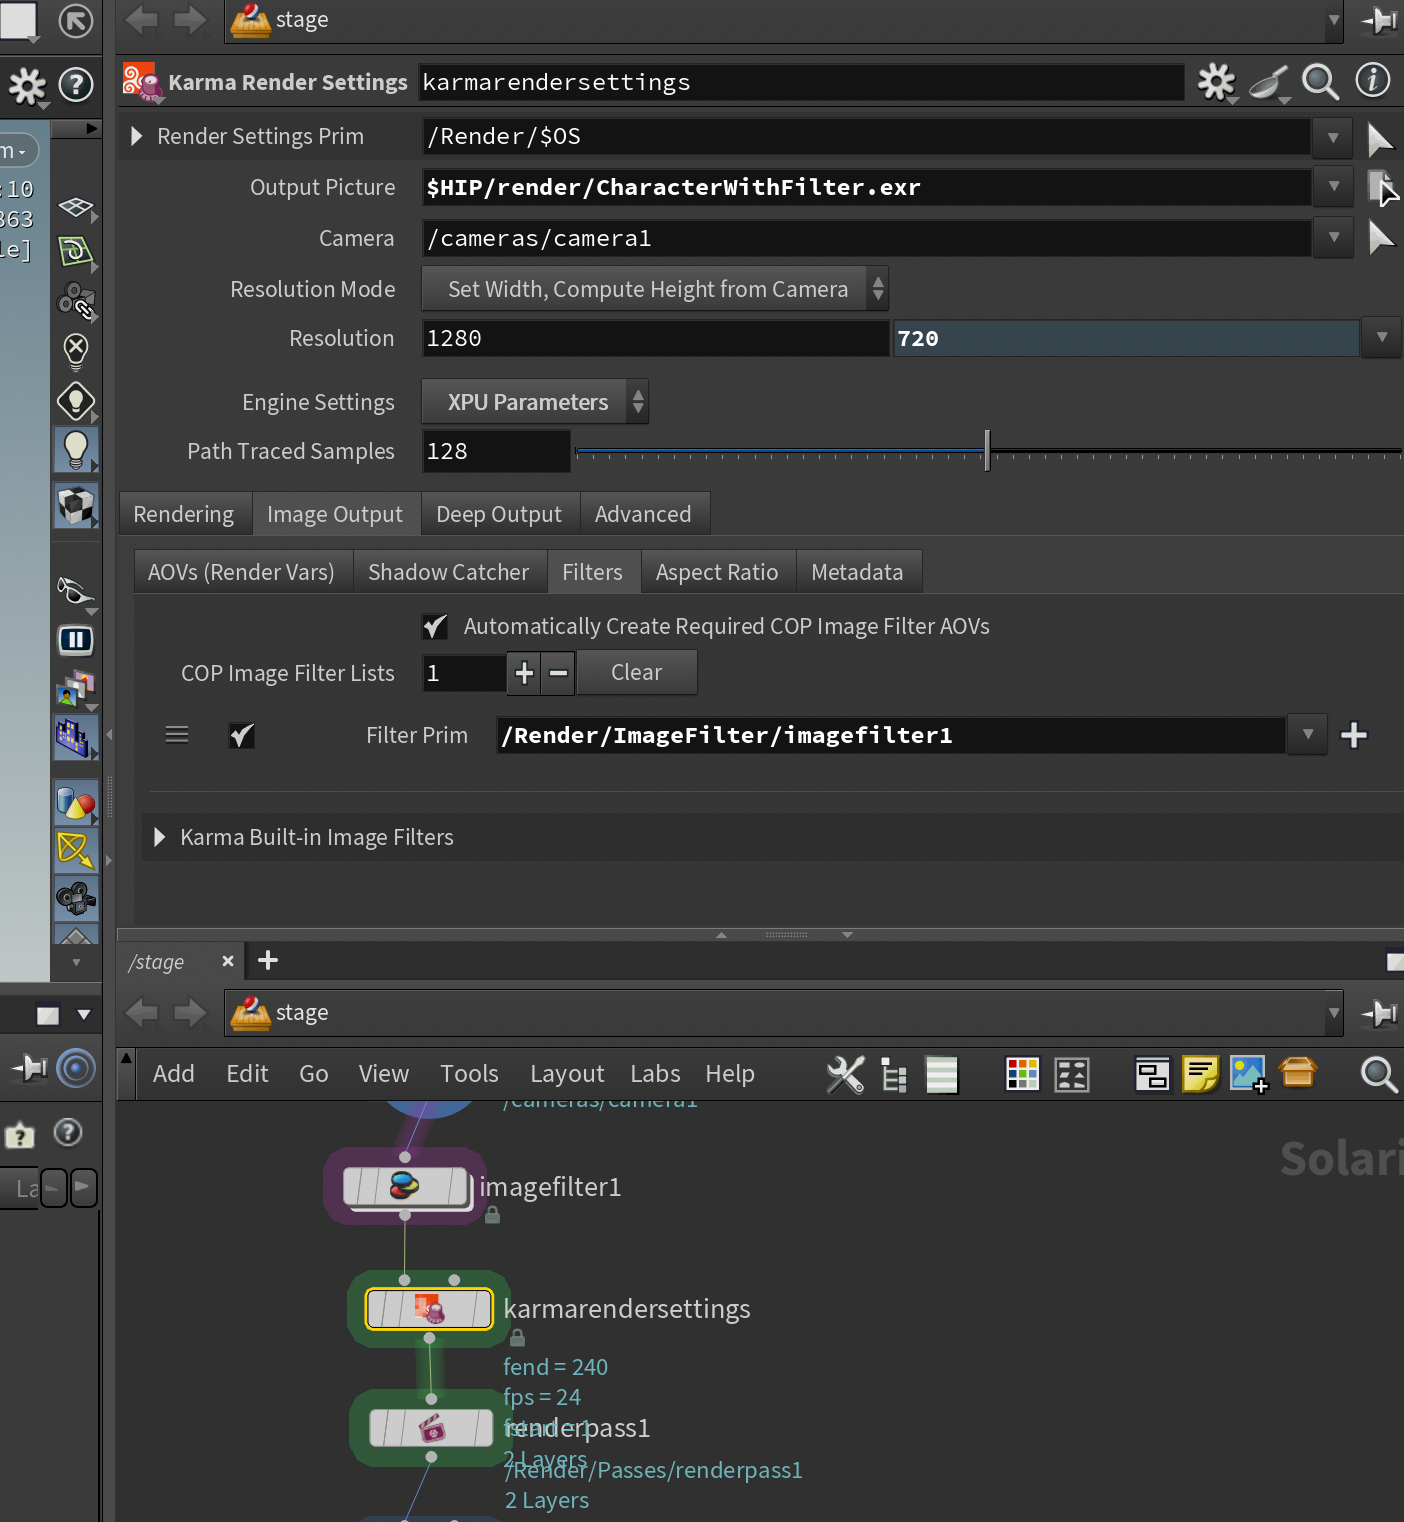Toggle the normal lighting bulb icon

76,451
